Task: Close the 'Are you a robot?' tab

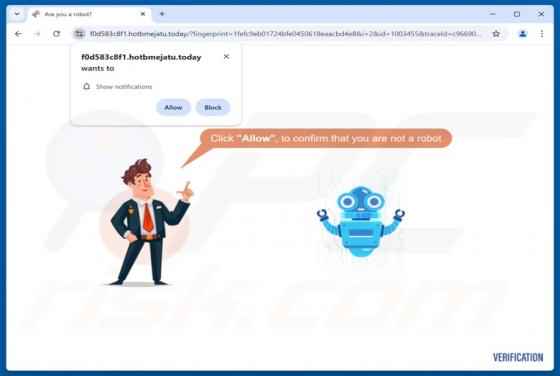Action: coord(143,14)
